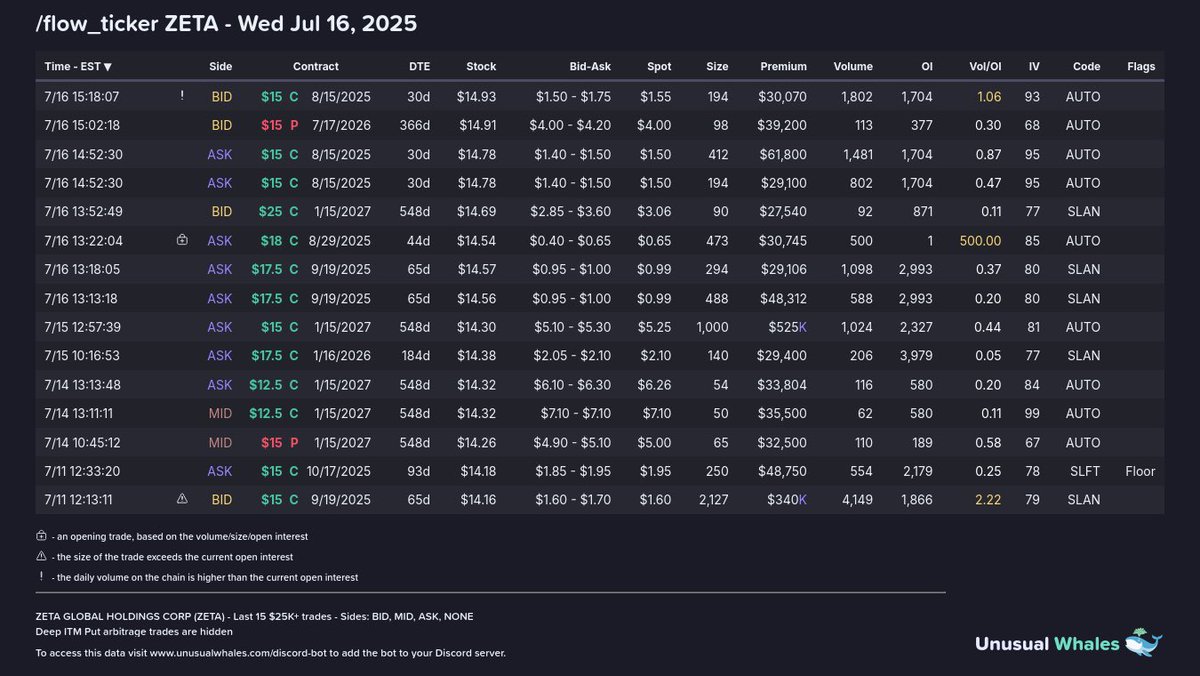Click the Flags column header
Viewport: 1200px width, 676px height.
point(1140,67)
